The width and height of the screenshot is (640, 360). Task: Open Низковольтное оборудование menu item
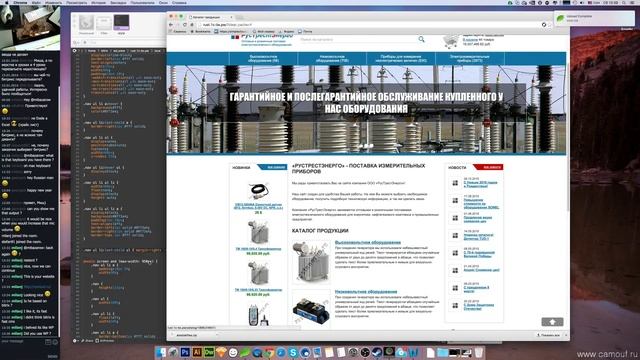tap(332, 58)
